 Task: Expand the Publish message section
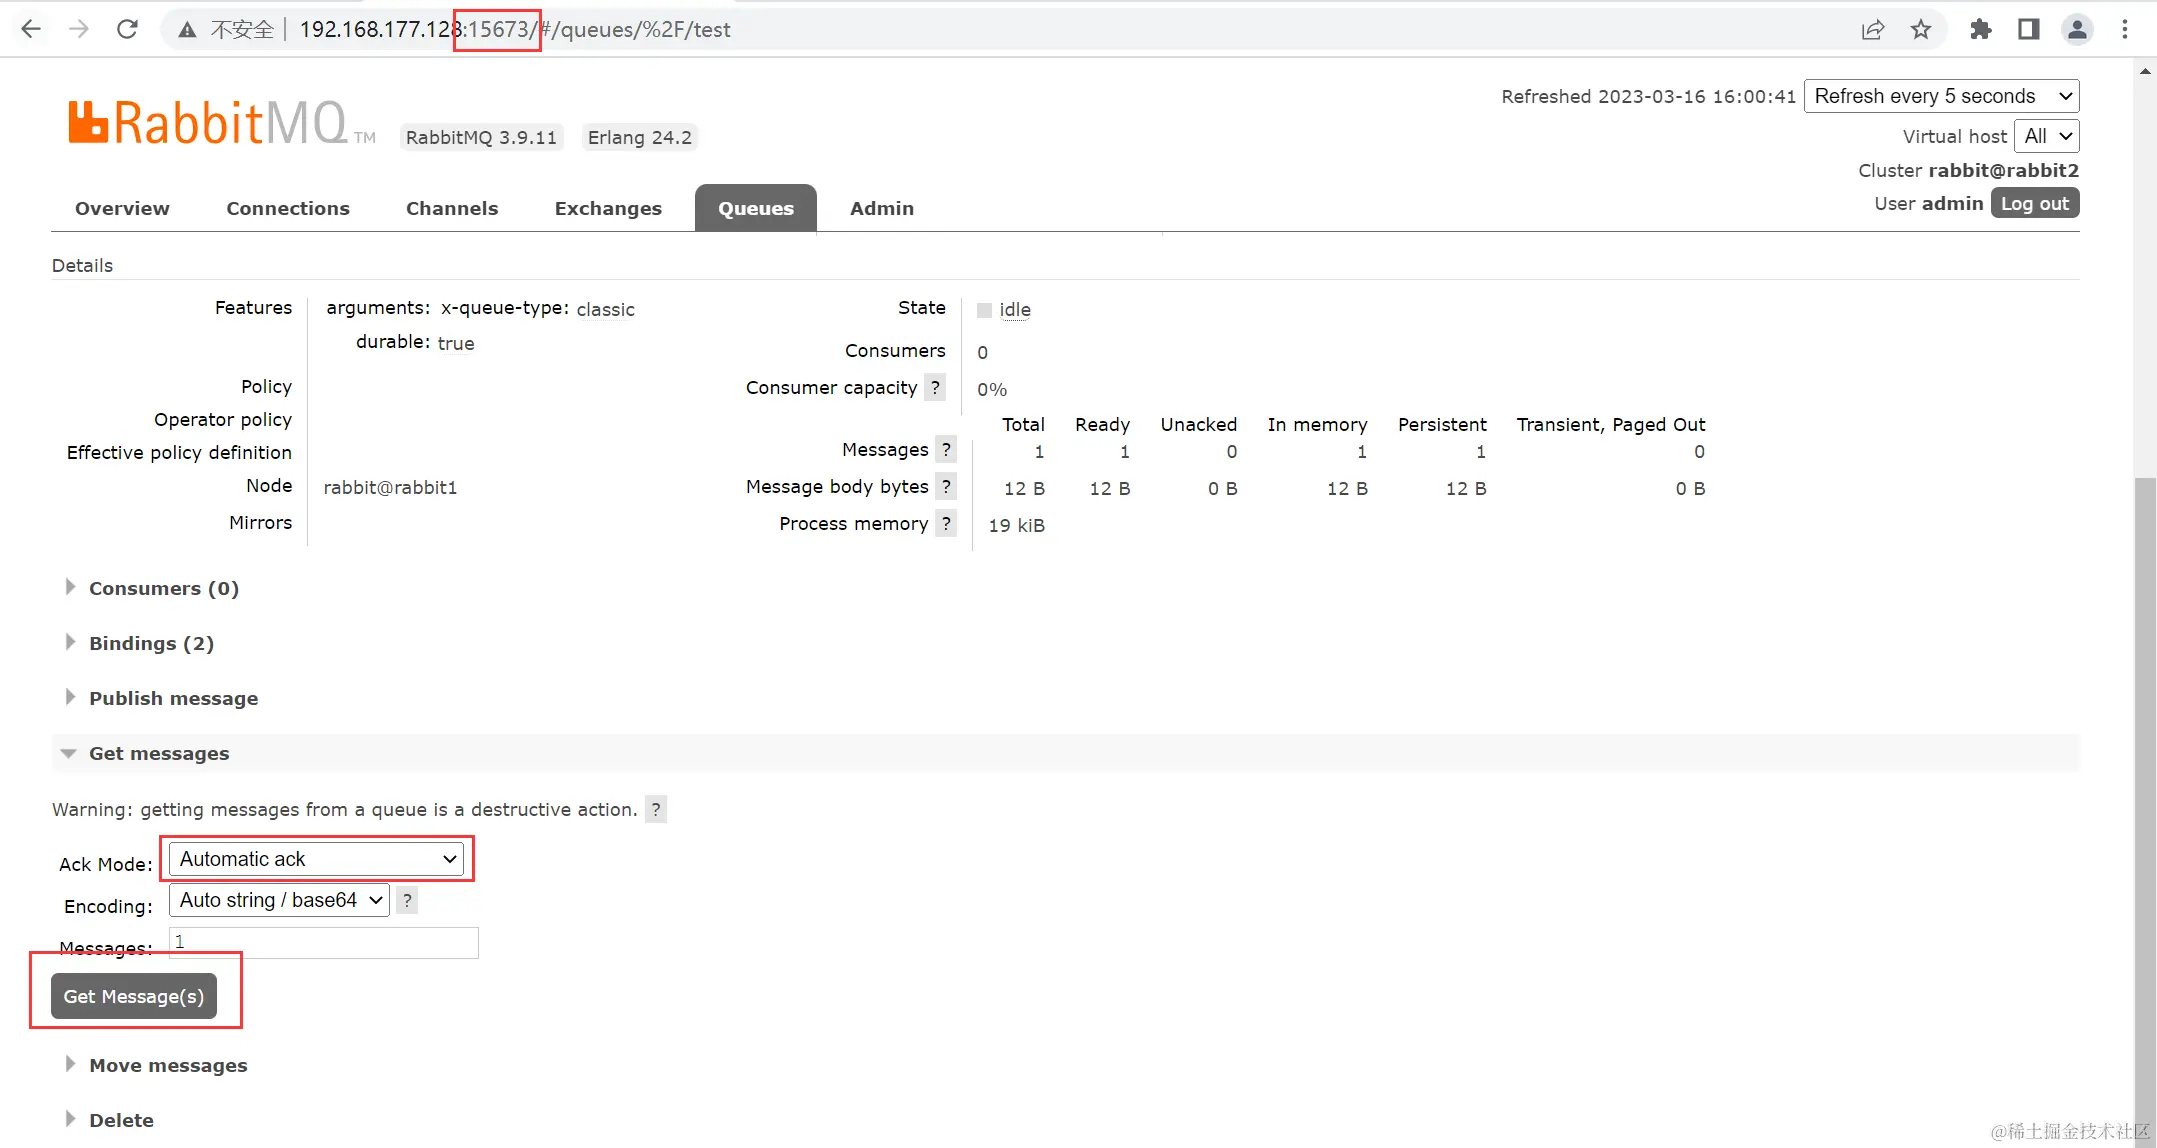tap(173, 698)
